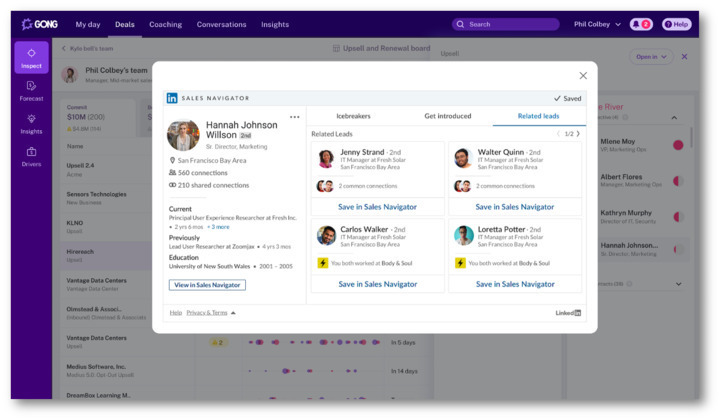720x420 pixels.
Task: Close the Sales Navigator dialog
Action: 583,76
